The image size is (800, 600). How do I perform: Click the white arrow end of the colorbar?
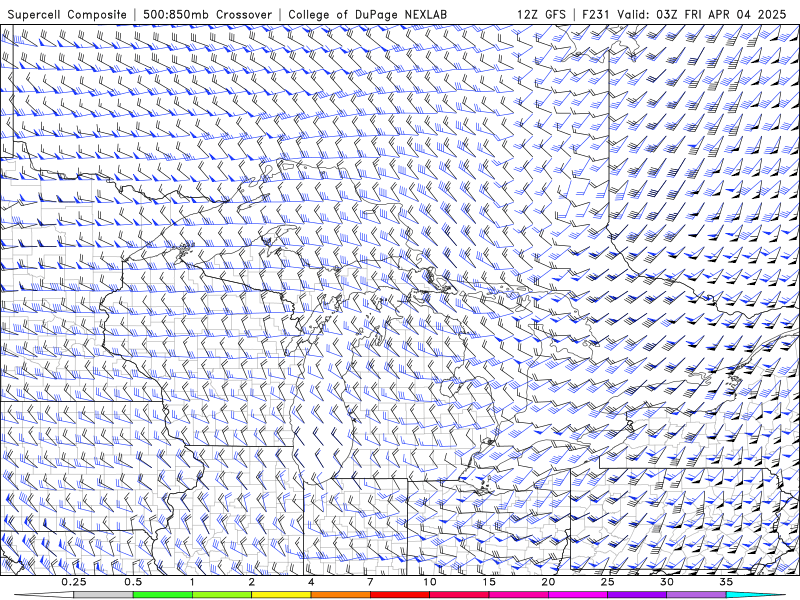(x=44, y=595)
